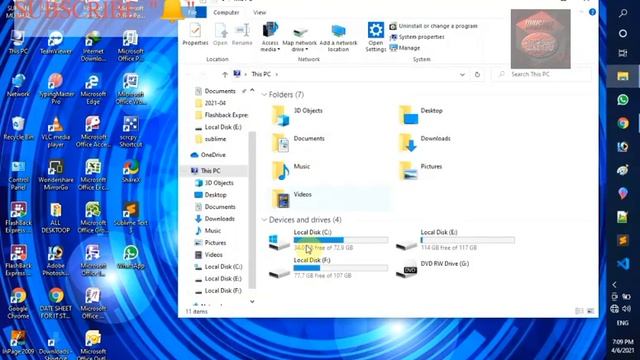Open Properties in the Computer ribbon
640x360 pixels.
click(x=195, y=34)
